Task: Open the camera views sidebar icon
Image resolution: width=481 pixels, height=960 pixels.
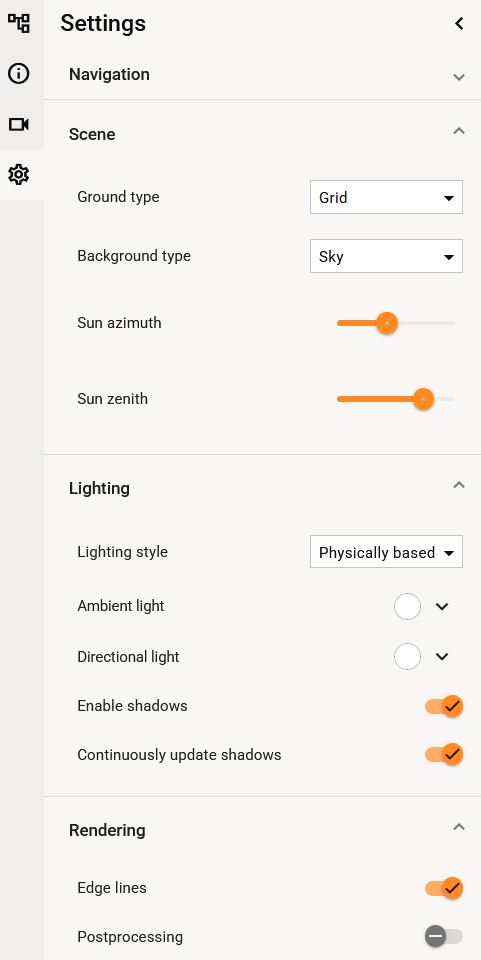Action: coord(19,125)
